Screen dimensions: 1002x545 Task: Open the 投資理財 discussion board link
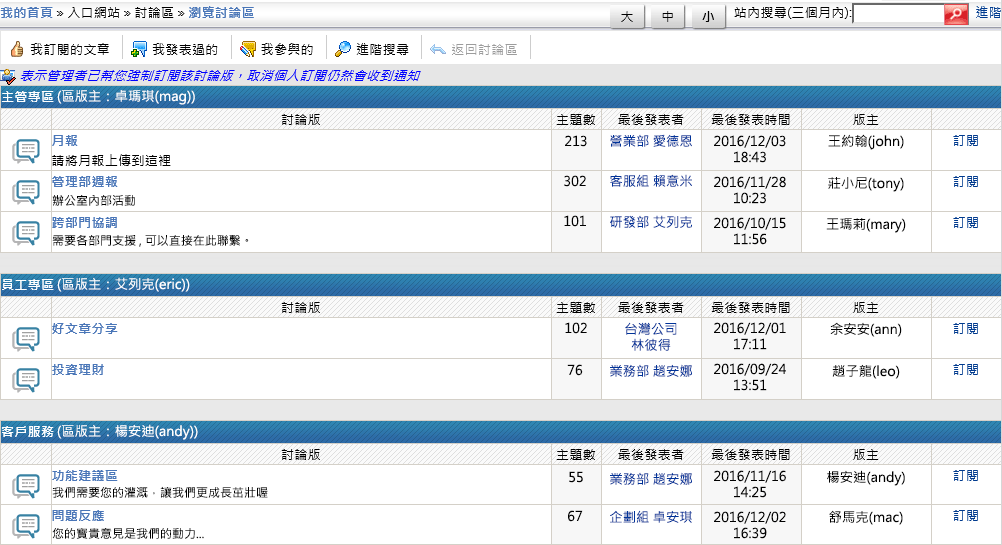(78, 370)
